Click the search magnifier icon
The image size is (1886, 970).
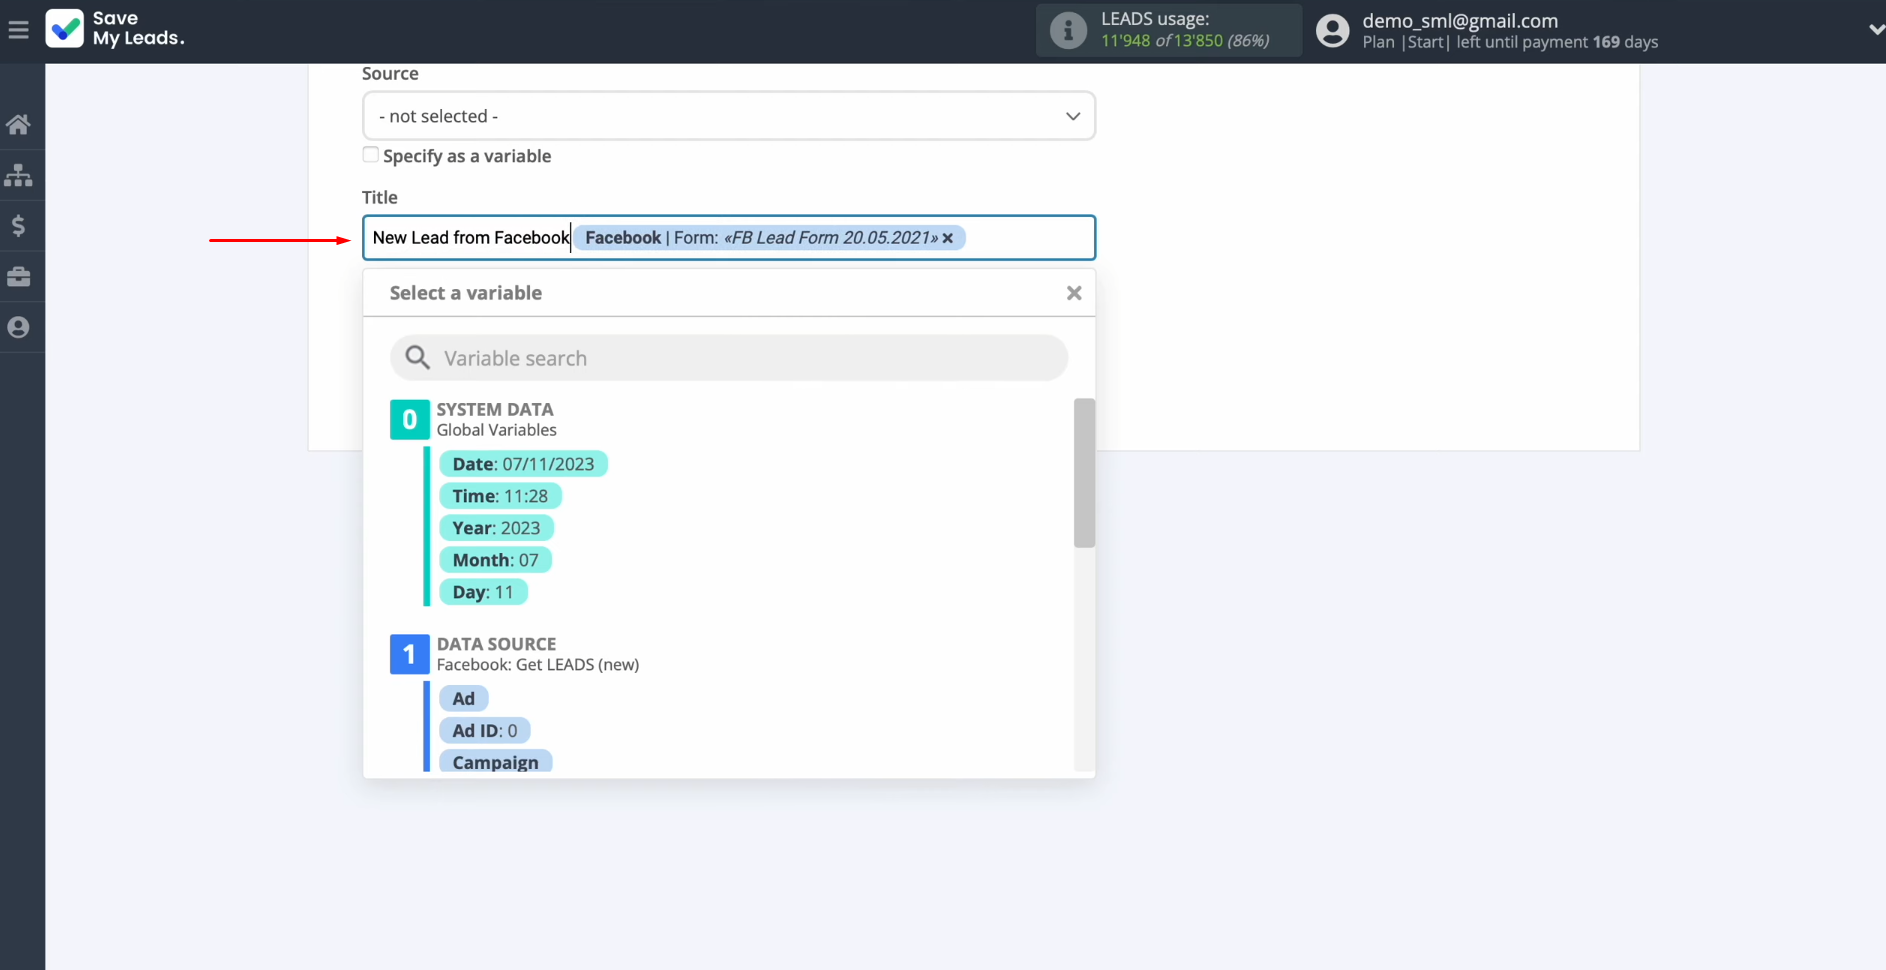tap(418, 358)
